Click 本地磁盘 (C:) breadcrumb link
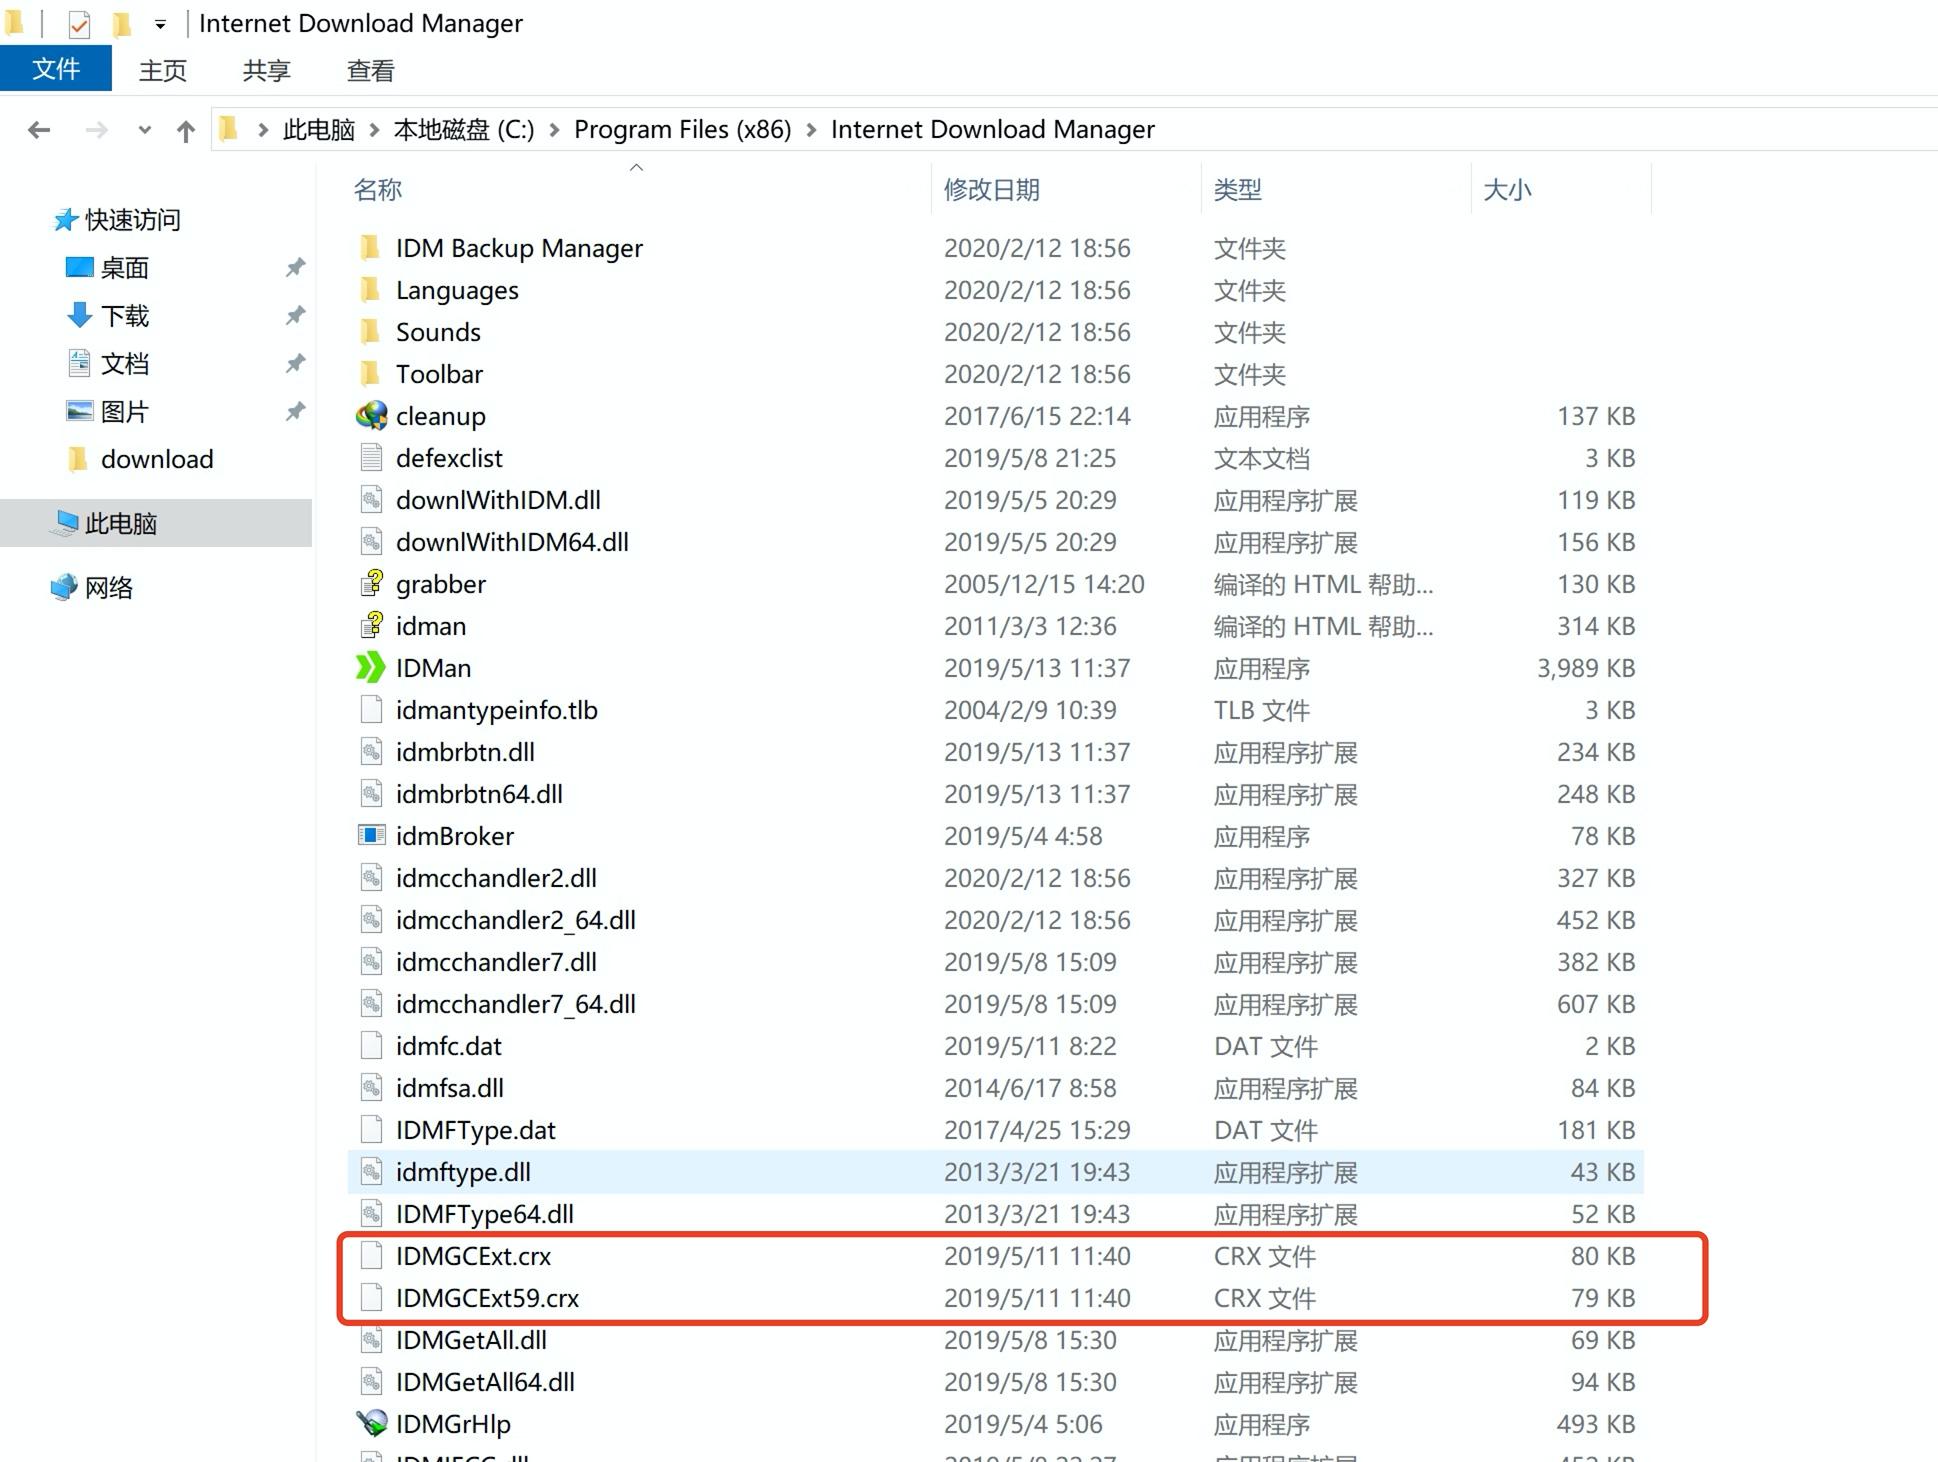This screenshot has height=1462, width=1938. click(x=463, y=130)
